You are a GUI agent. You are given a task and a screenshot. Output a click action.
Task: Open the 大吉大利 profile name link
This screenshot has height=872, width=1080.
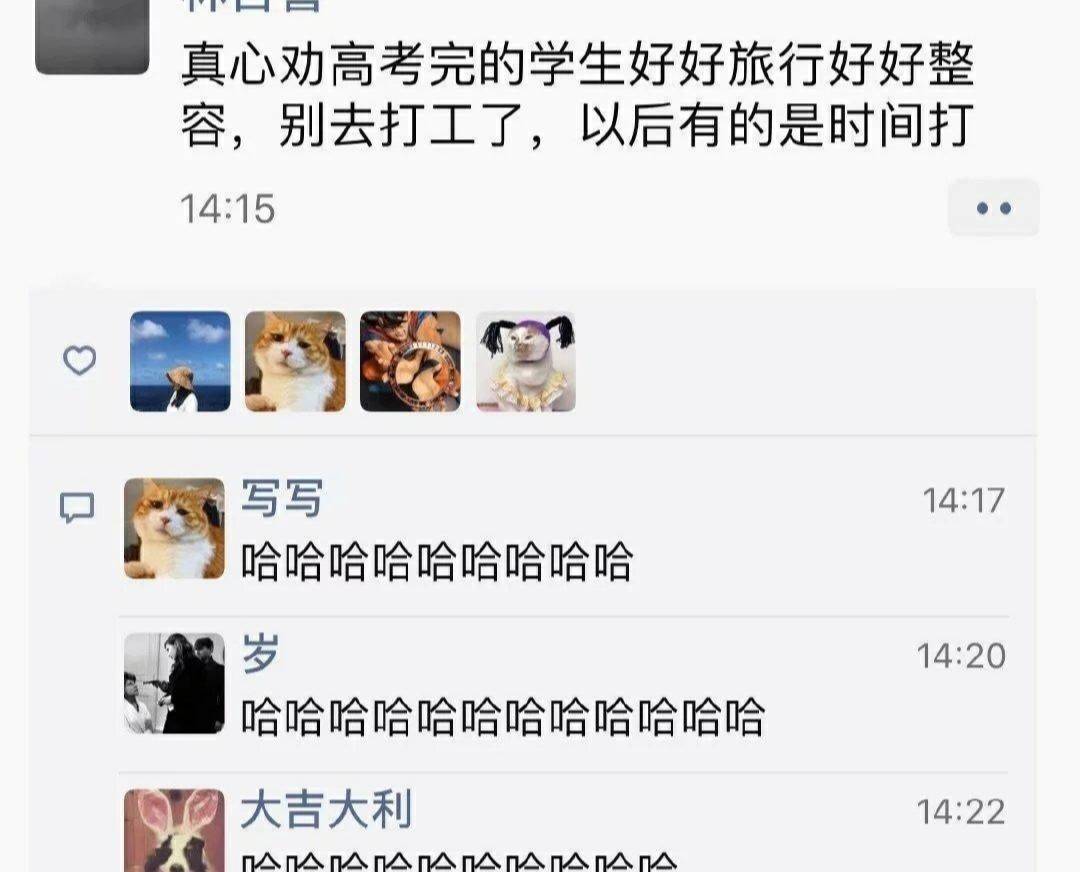point(326,809)
